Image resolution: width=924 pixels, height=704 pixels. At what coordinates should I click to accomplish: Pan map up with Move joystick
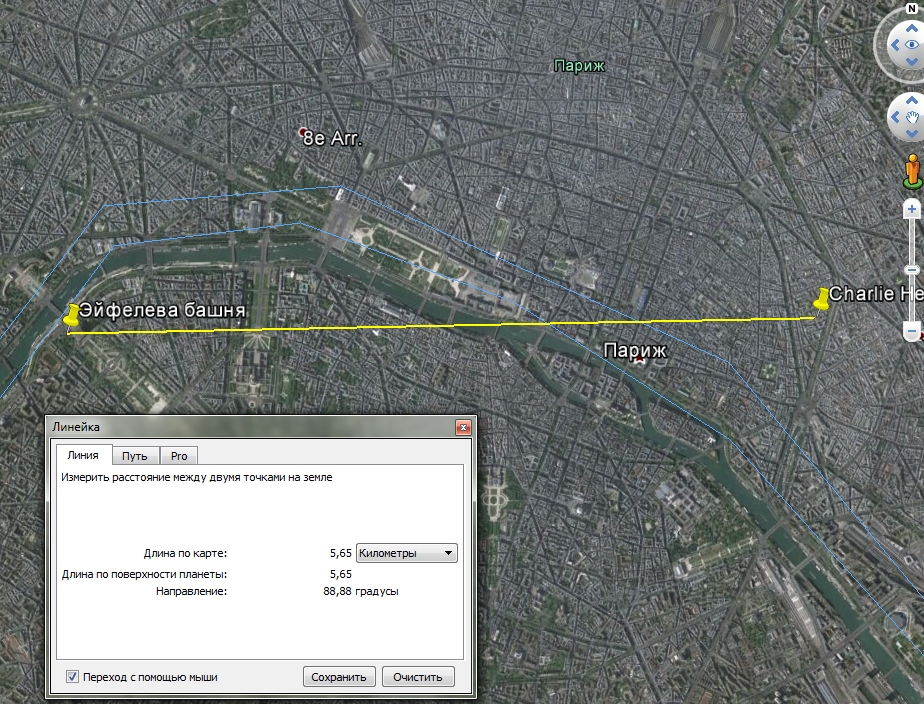912,101
